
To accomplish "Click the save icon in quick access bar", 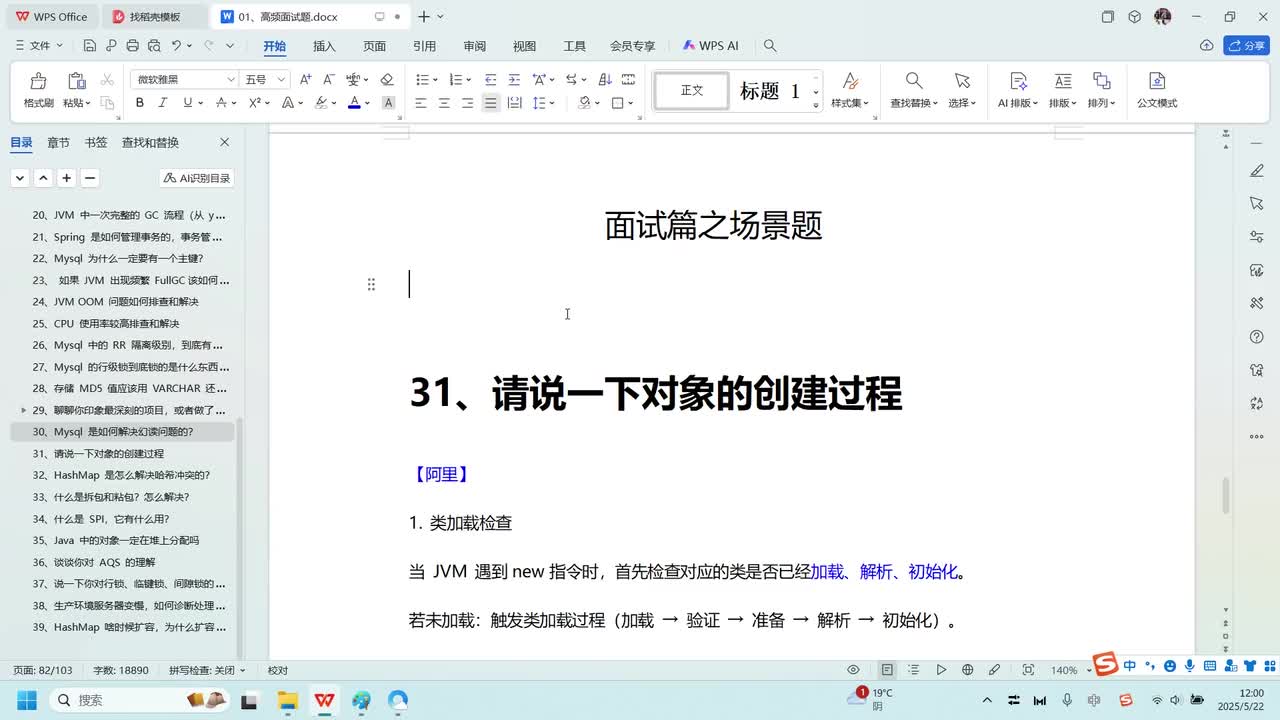I will click(x=90, y=45).
